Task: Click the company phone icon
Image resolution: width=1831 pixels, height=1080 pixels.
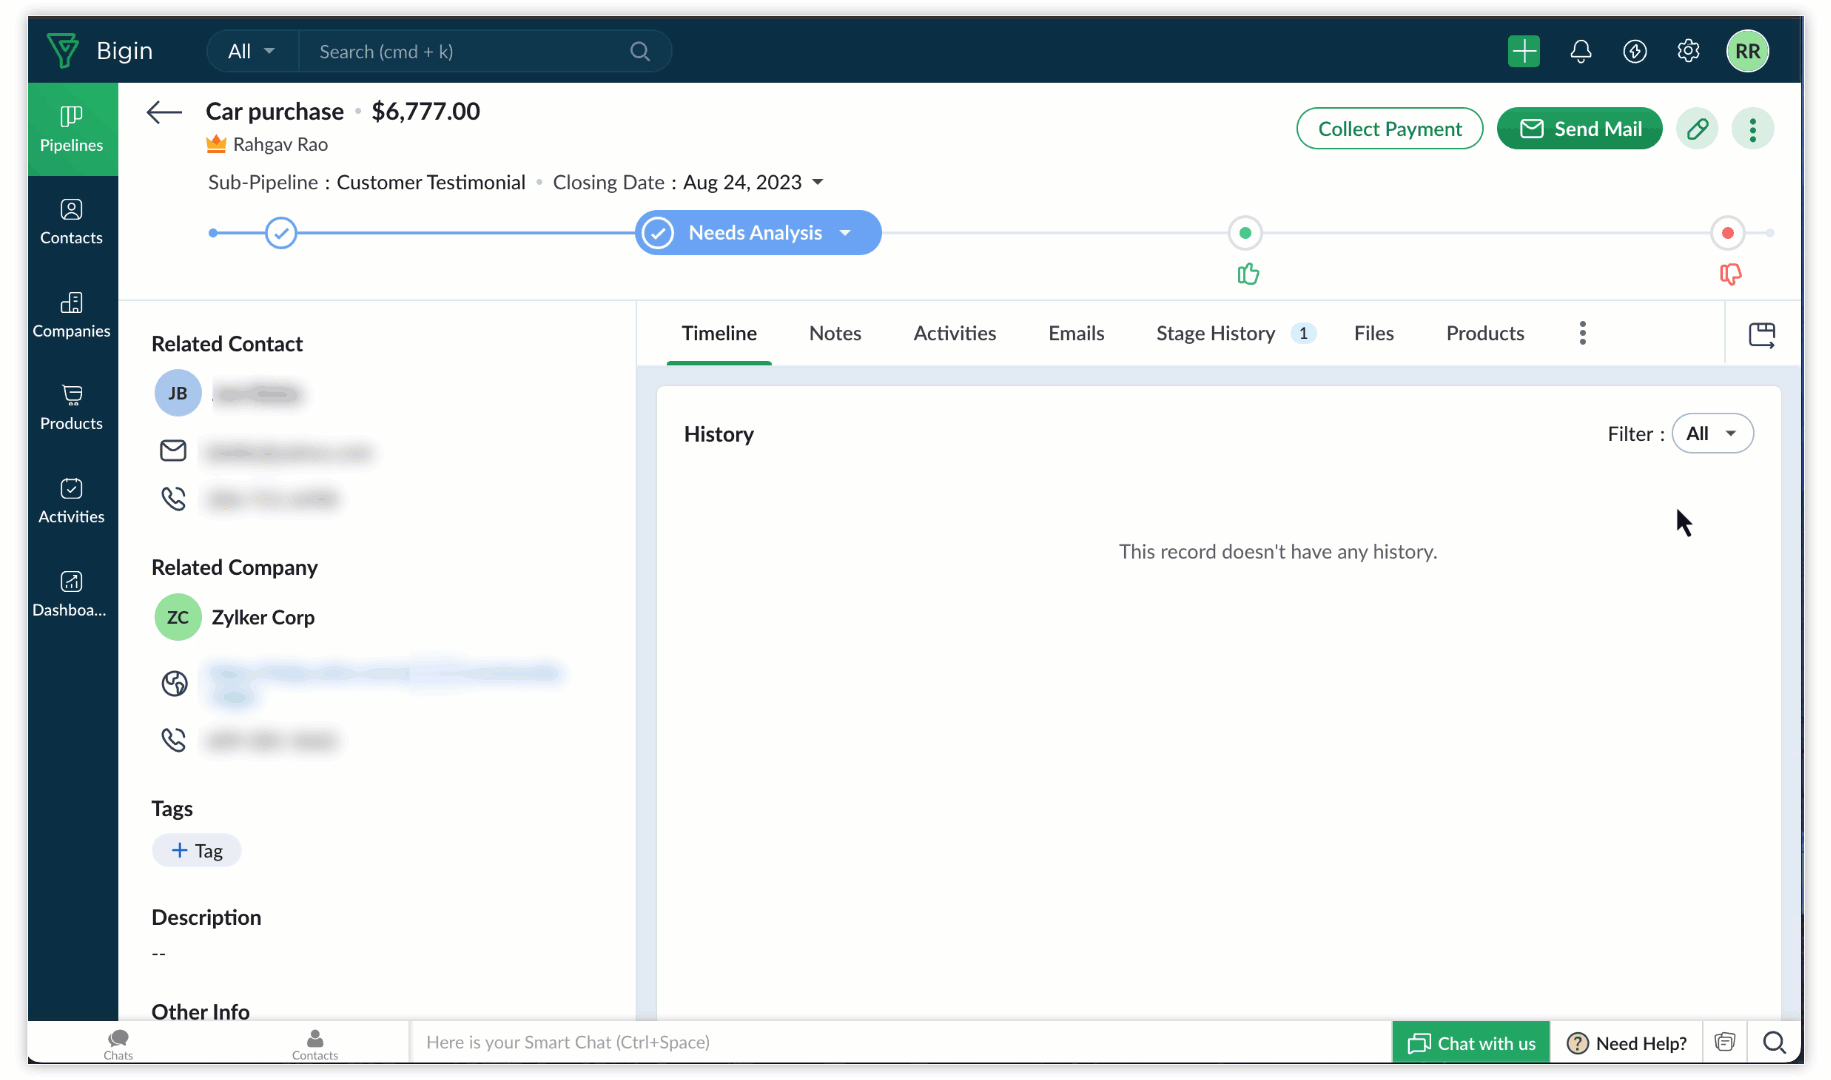Action: tap(174, 740)
